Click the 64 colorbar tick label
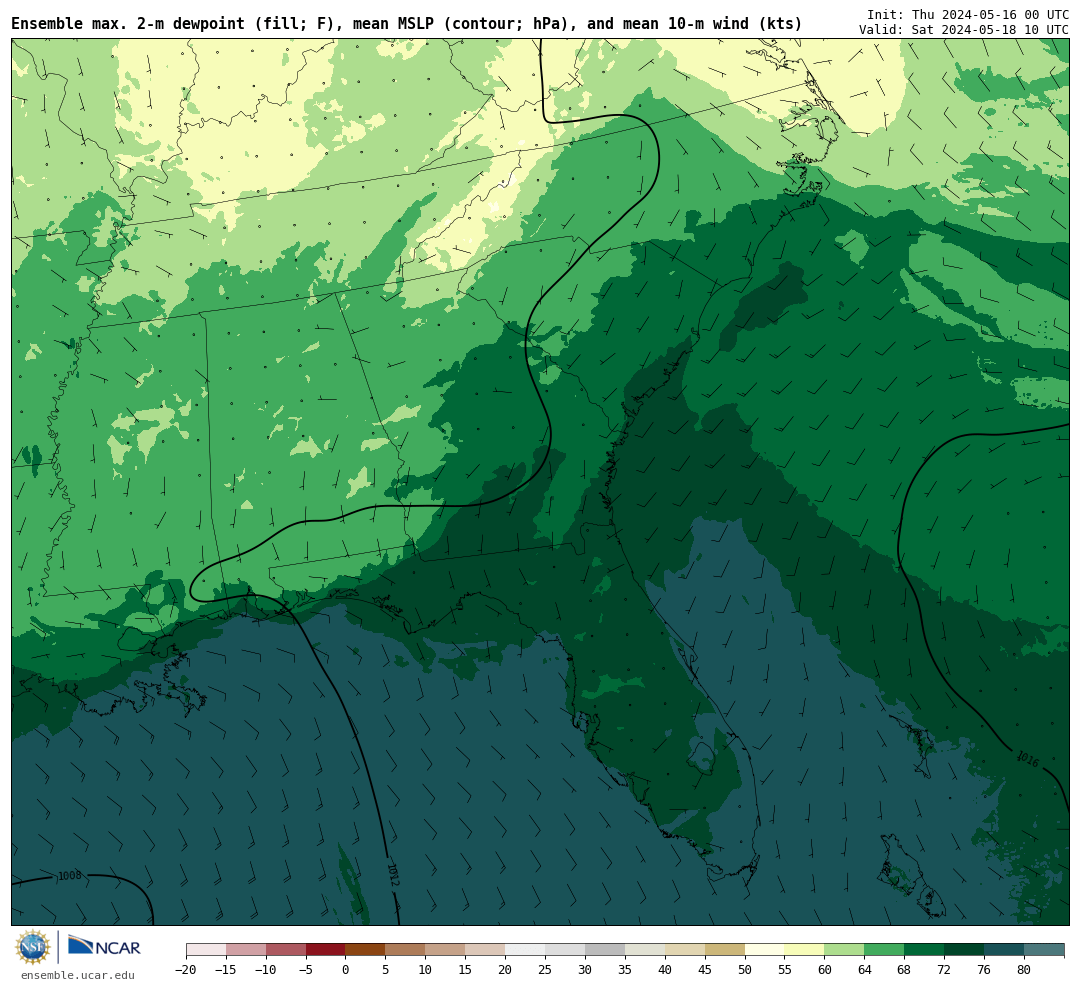 [x=865, y=969]
